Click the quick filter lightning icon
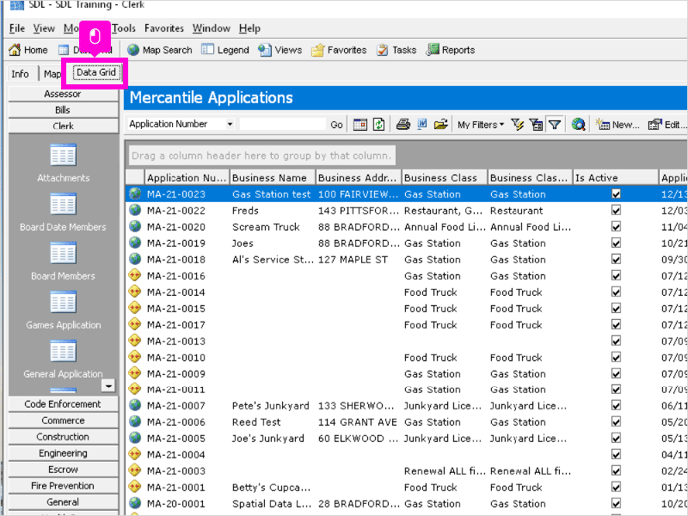Screen dimensions: 688x516 coord(518,125)
